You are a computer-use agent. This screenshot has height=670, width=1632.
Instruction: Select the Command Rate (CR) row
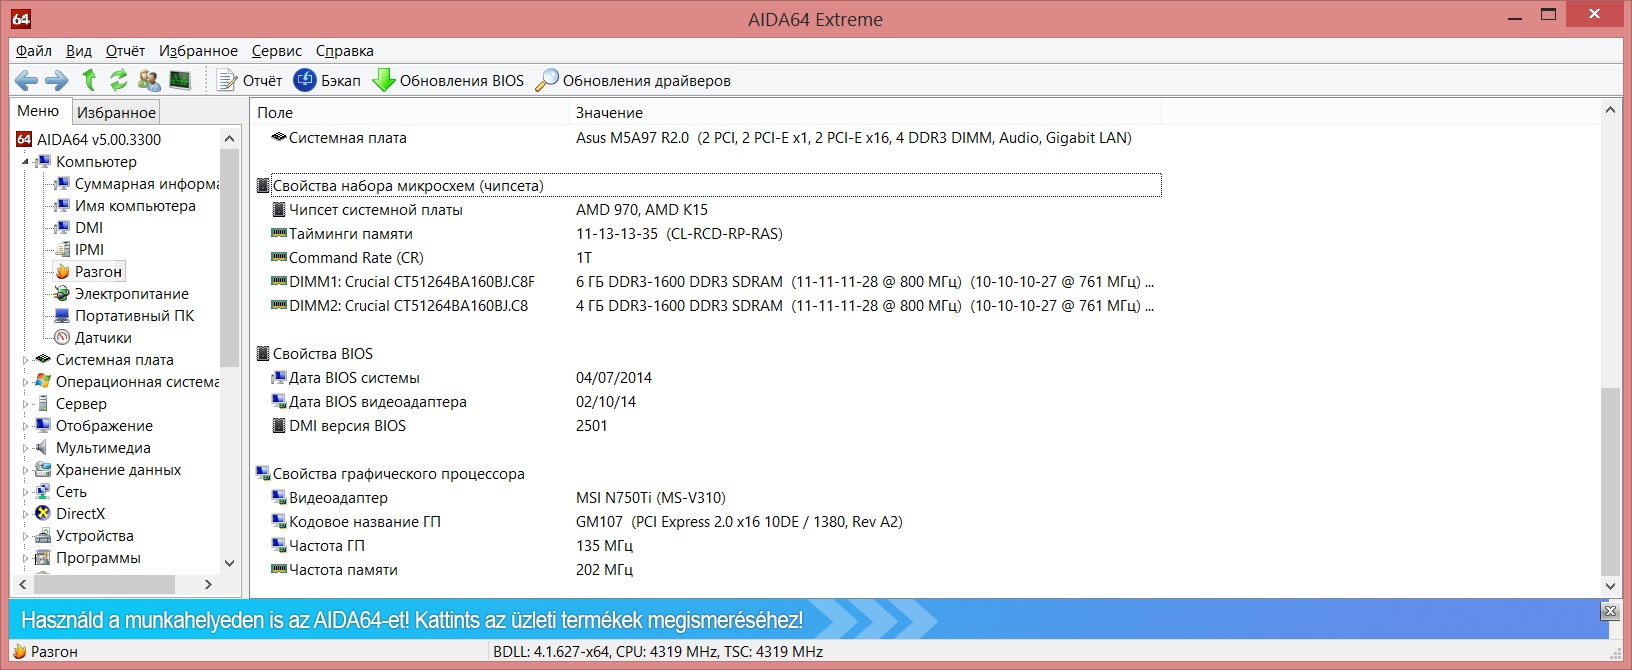pyautogui.click(x=708, y=258)
